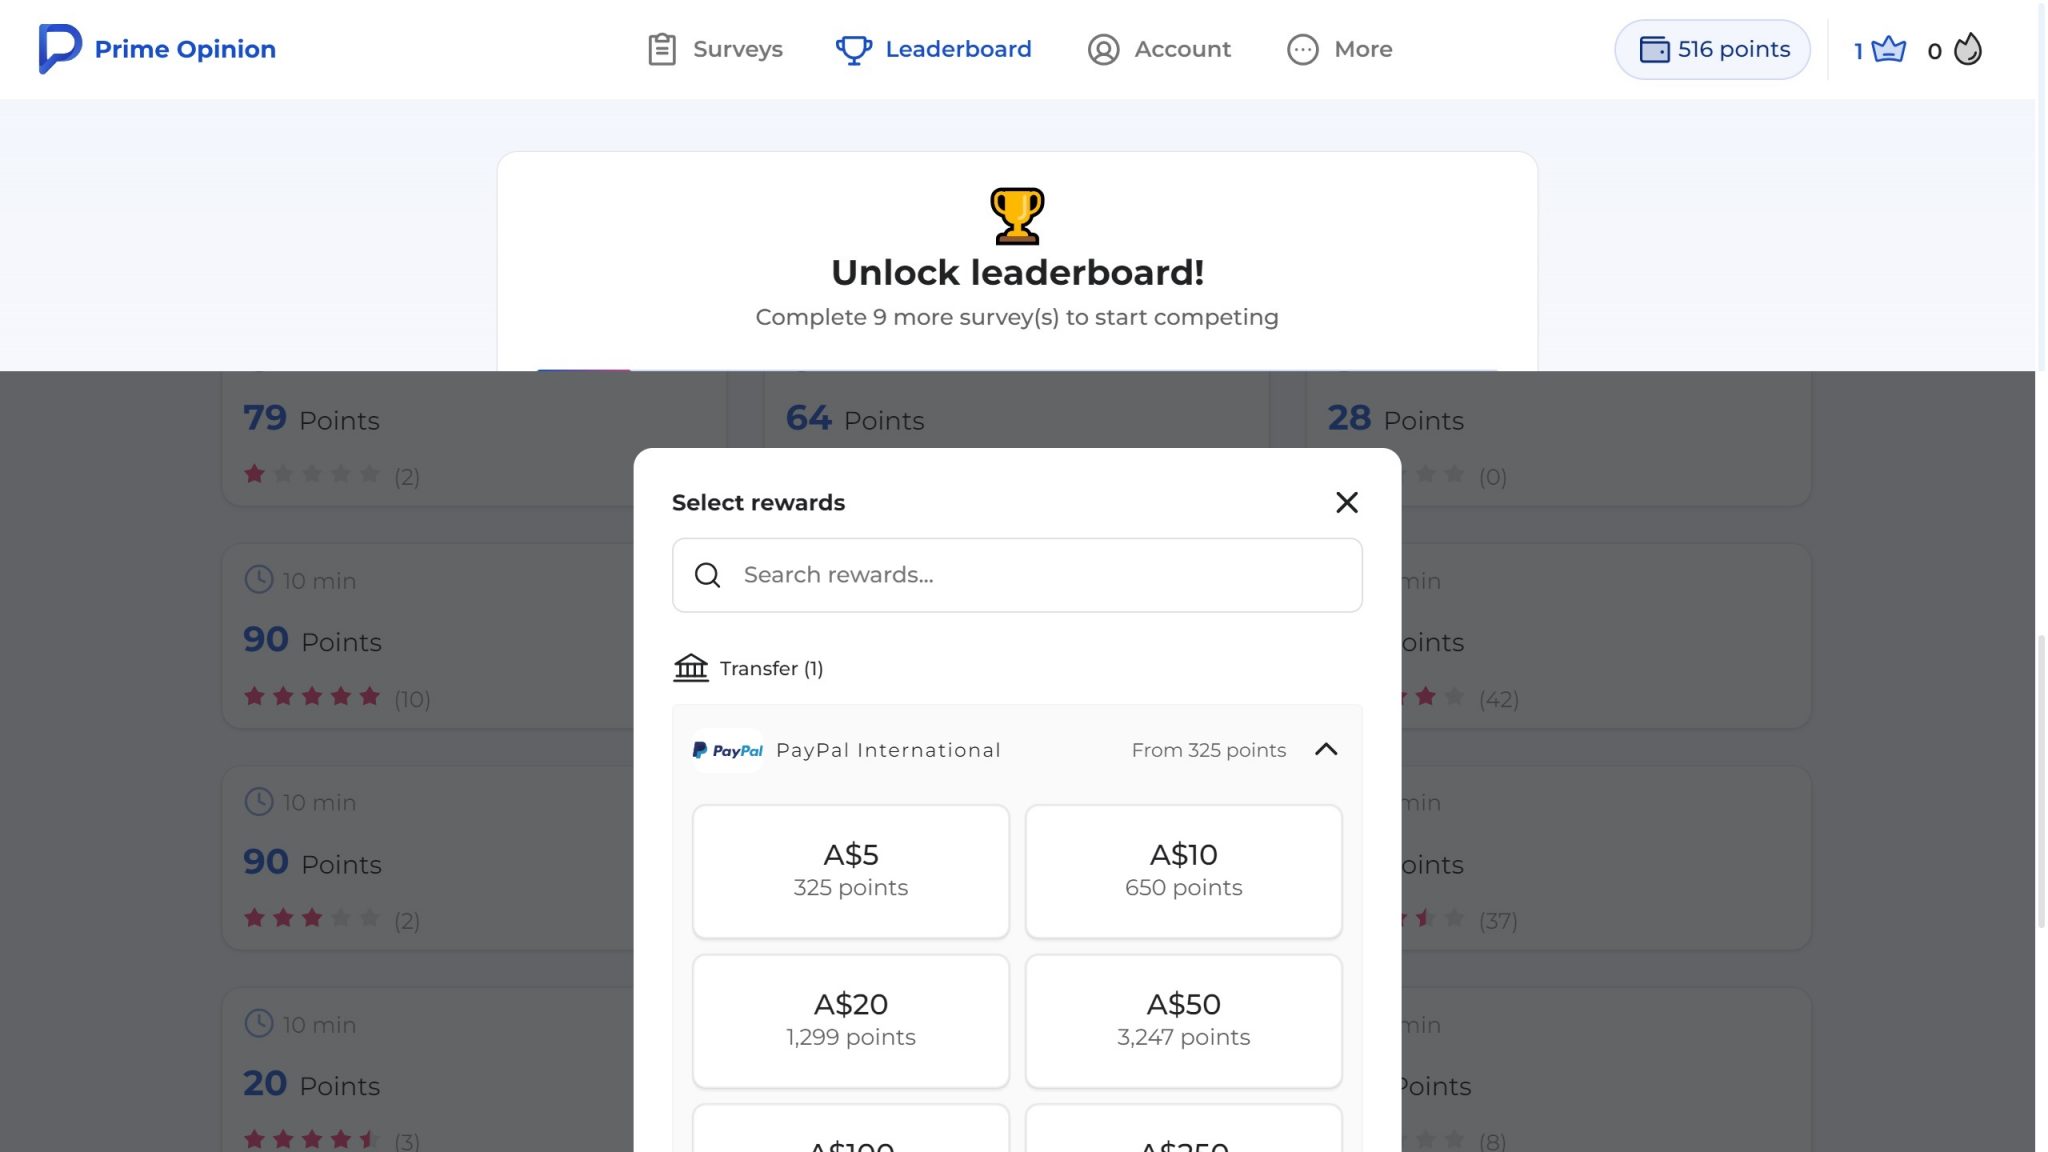Screen dimensions: 2048x1152
Task: Collapse the PayPal International rewards list
Action: coord(1327,749)
